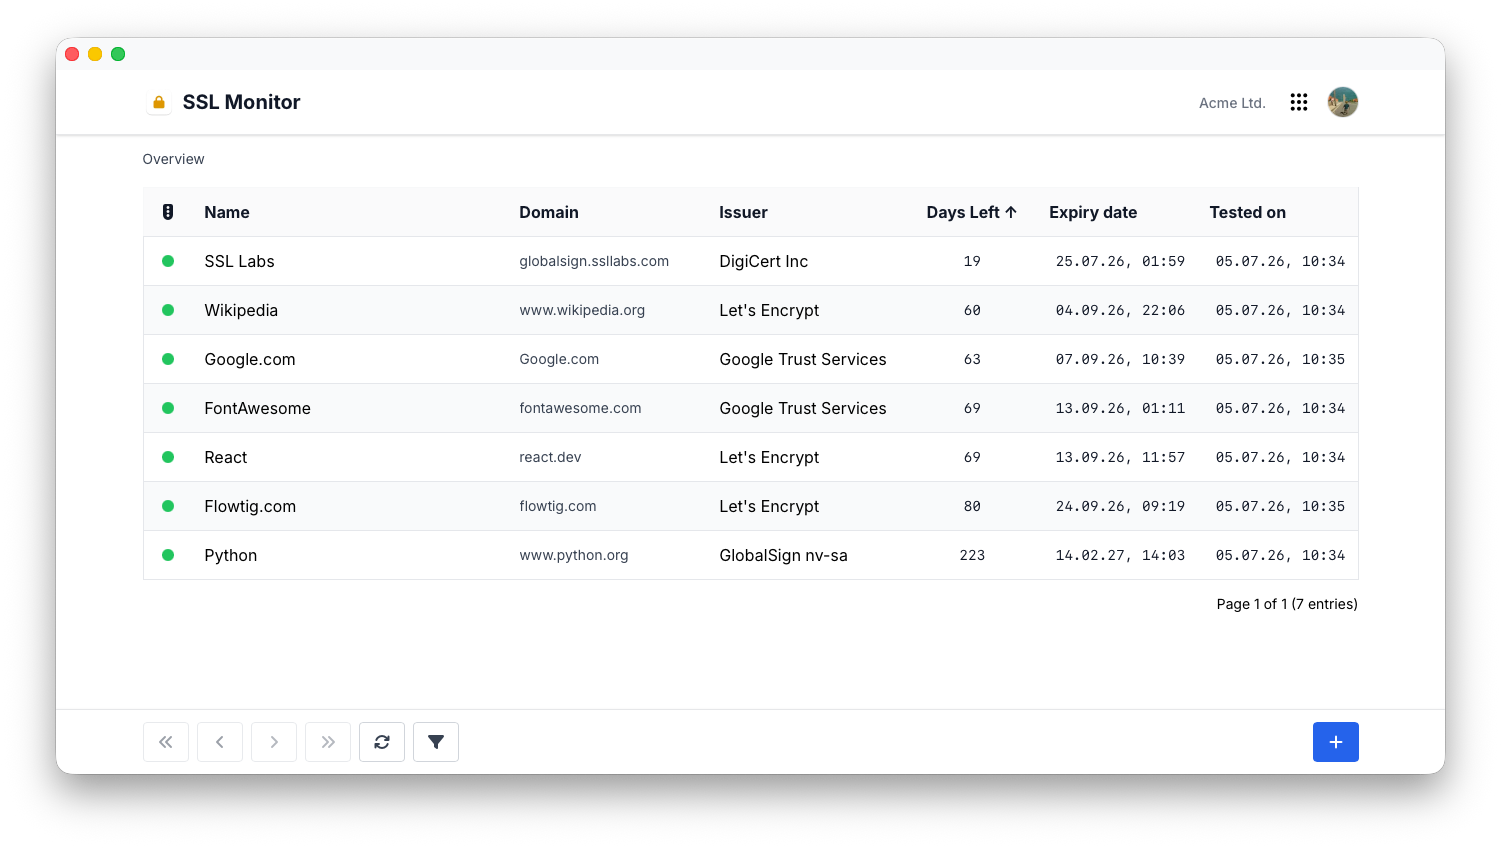Open the React row name
The image size is (1501, 848).
point(226,457)
